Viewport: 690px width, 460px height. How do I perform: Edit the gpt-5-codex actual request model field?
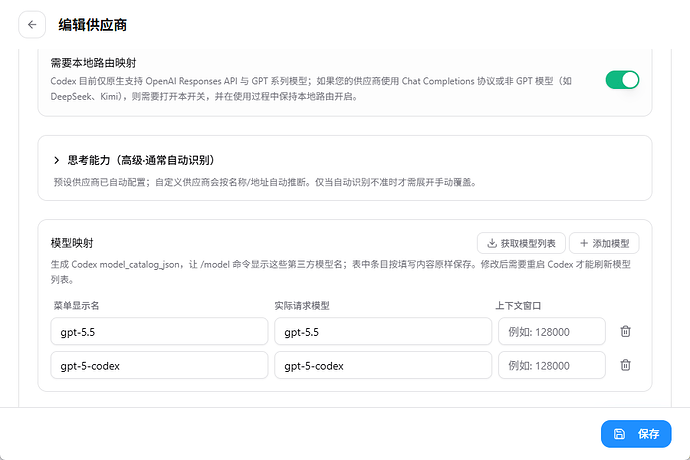click(383, 365)
